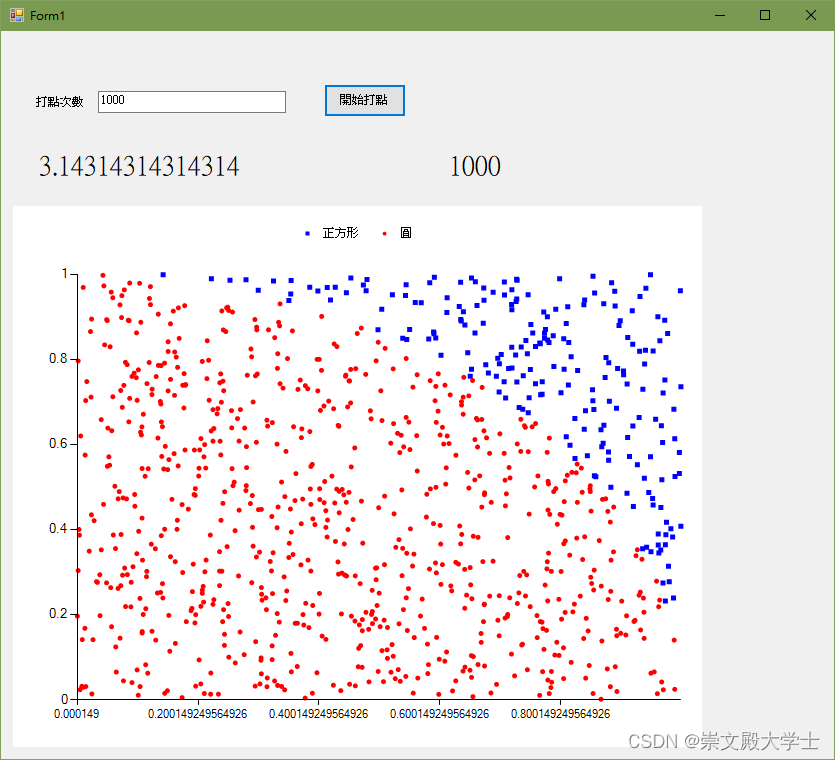Click the 打點次數 label
This screenshot has width=835, height=760.
60,102
